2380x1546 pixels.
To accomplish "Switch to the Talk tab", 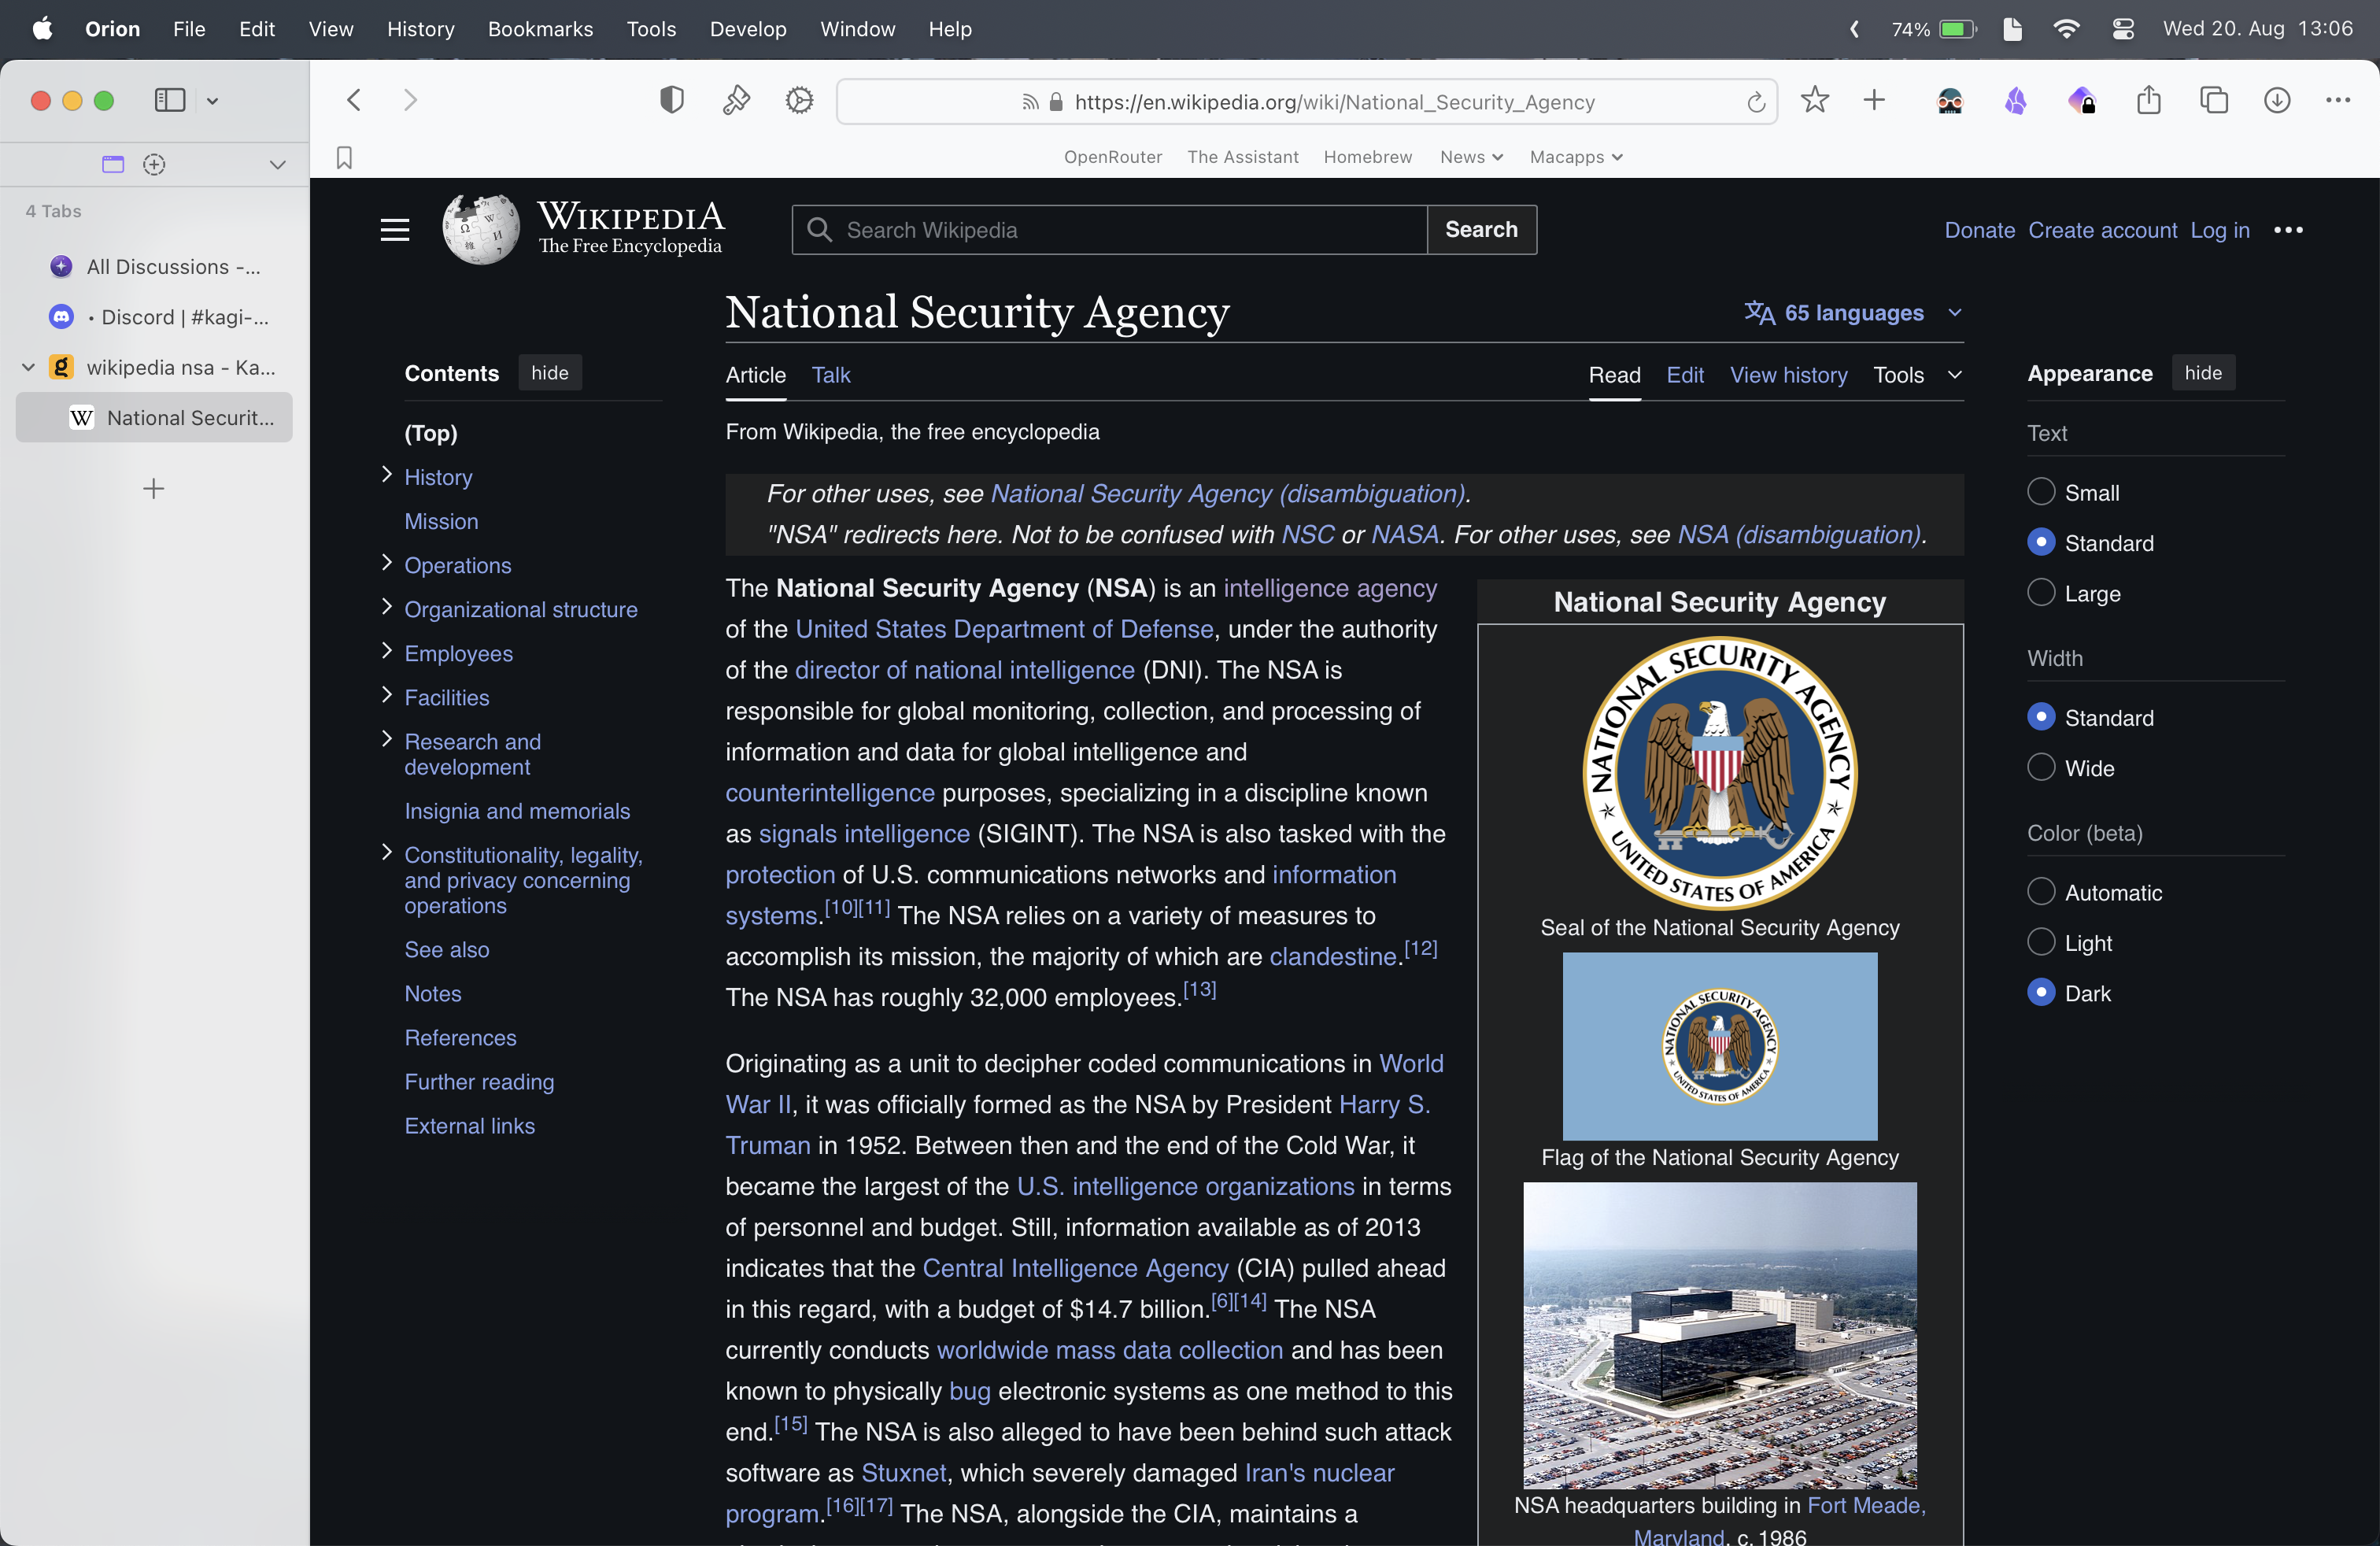I will [x=830, y=375].
